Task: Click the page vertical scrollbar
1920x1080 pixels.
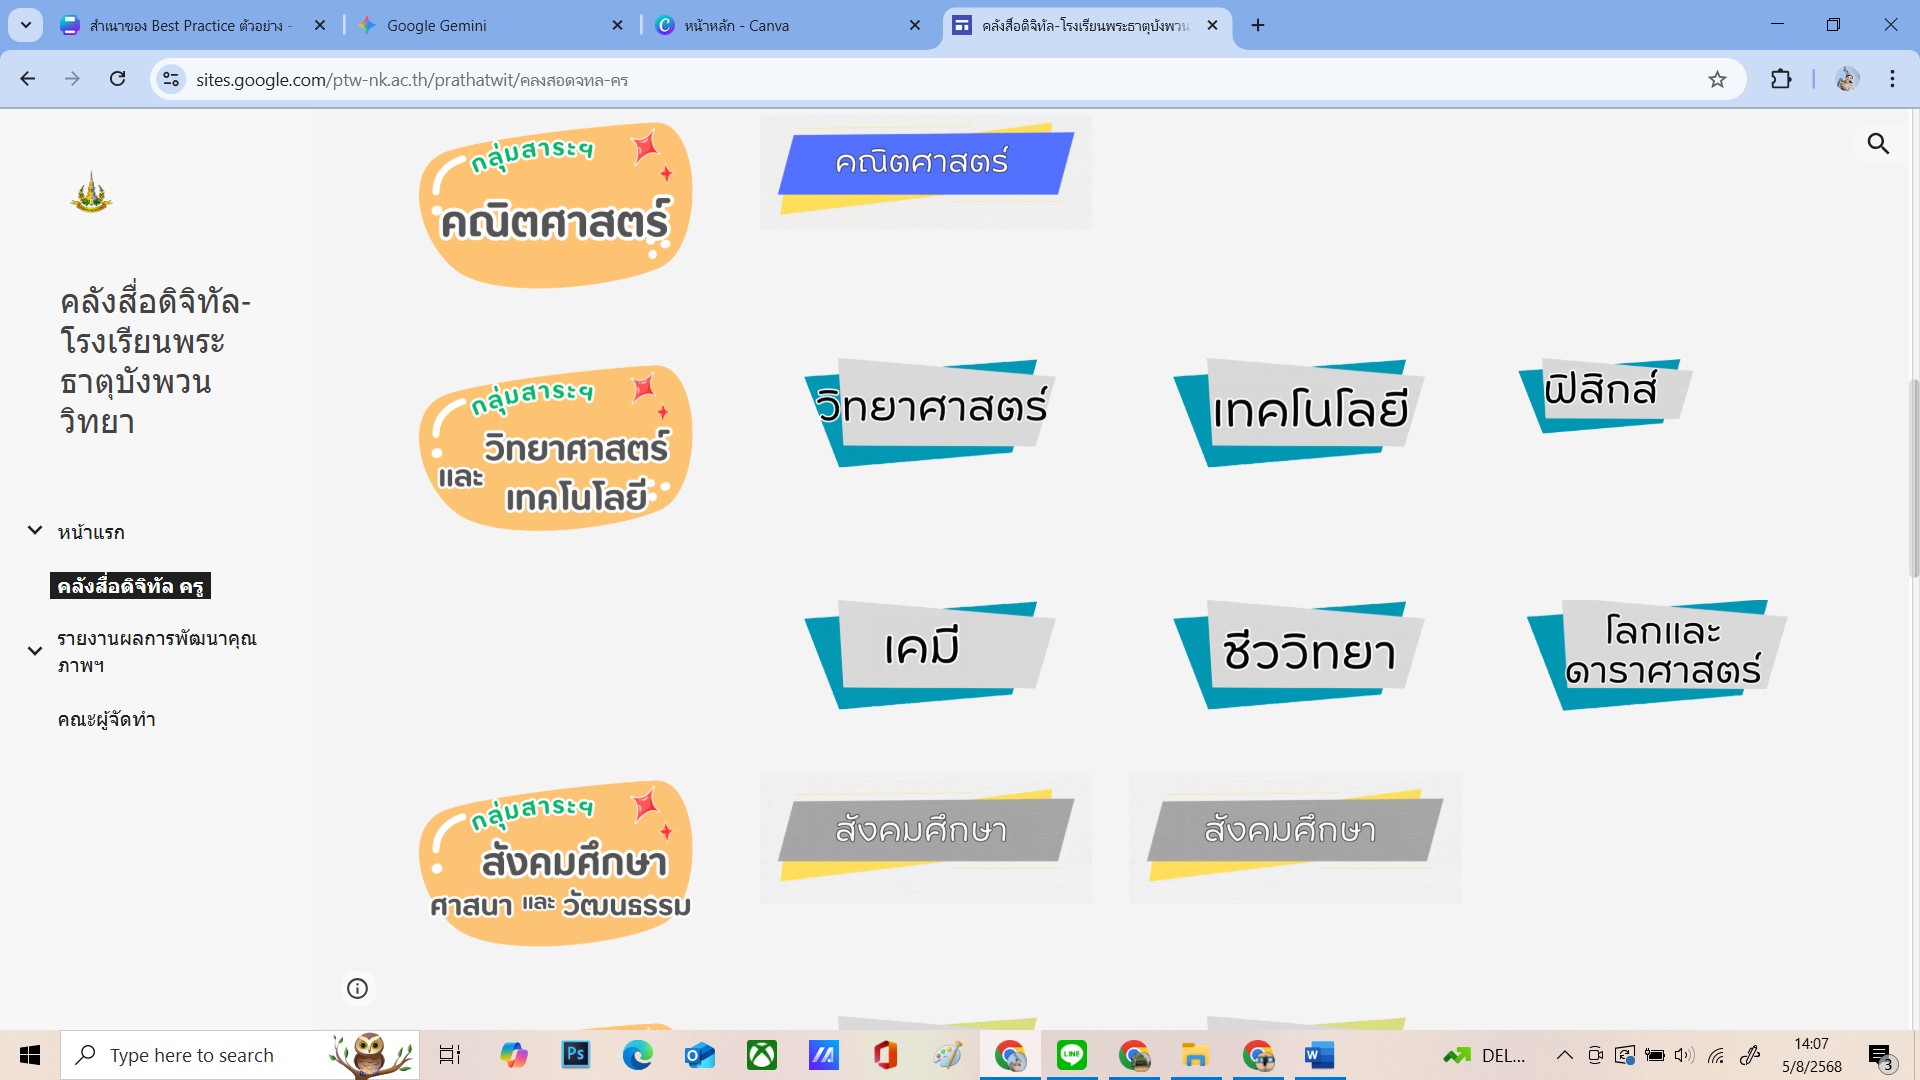Action: tap(1914, 480)
